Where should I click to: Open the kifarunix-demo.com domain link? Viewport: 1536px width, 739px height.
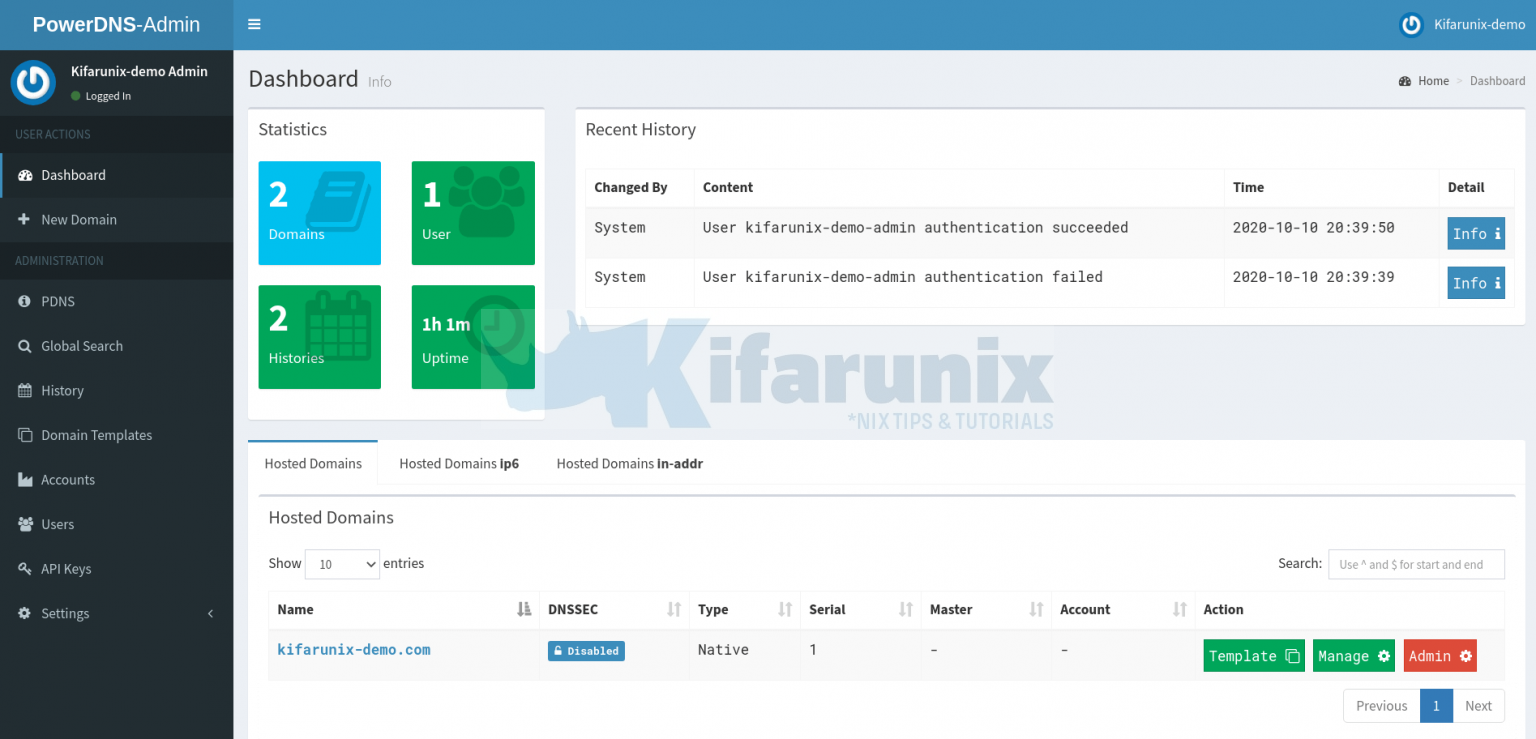[x=353, y=650]
